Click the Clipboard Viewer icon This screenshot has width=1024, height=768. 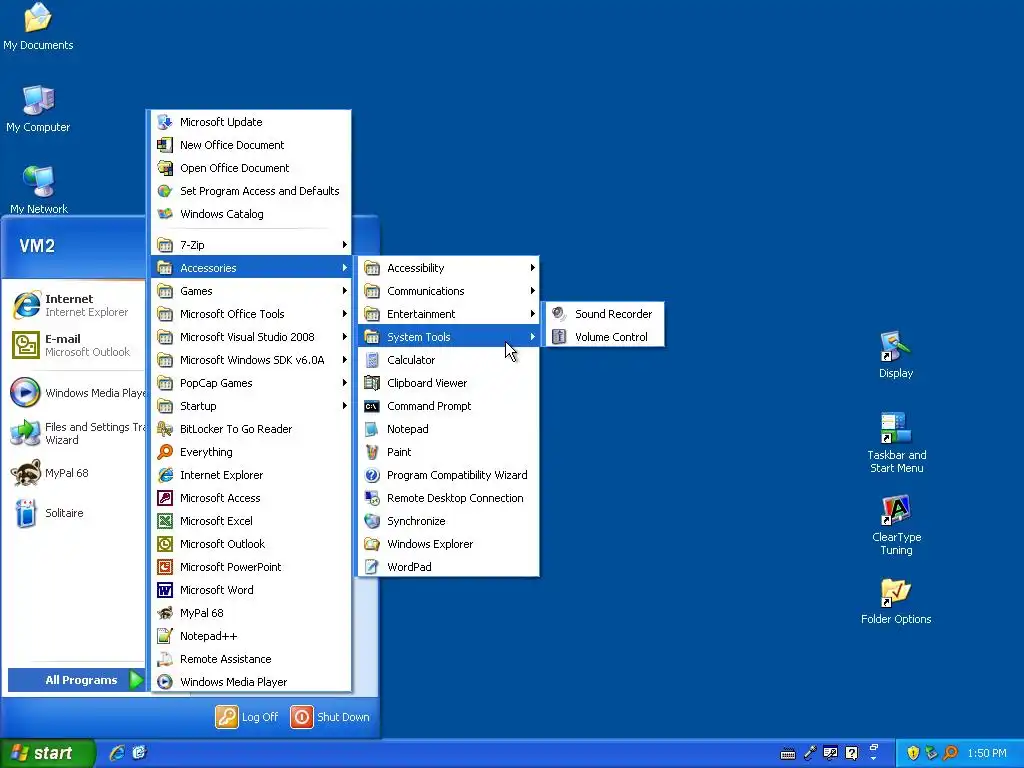click(372, 383)
